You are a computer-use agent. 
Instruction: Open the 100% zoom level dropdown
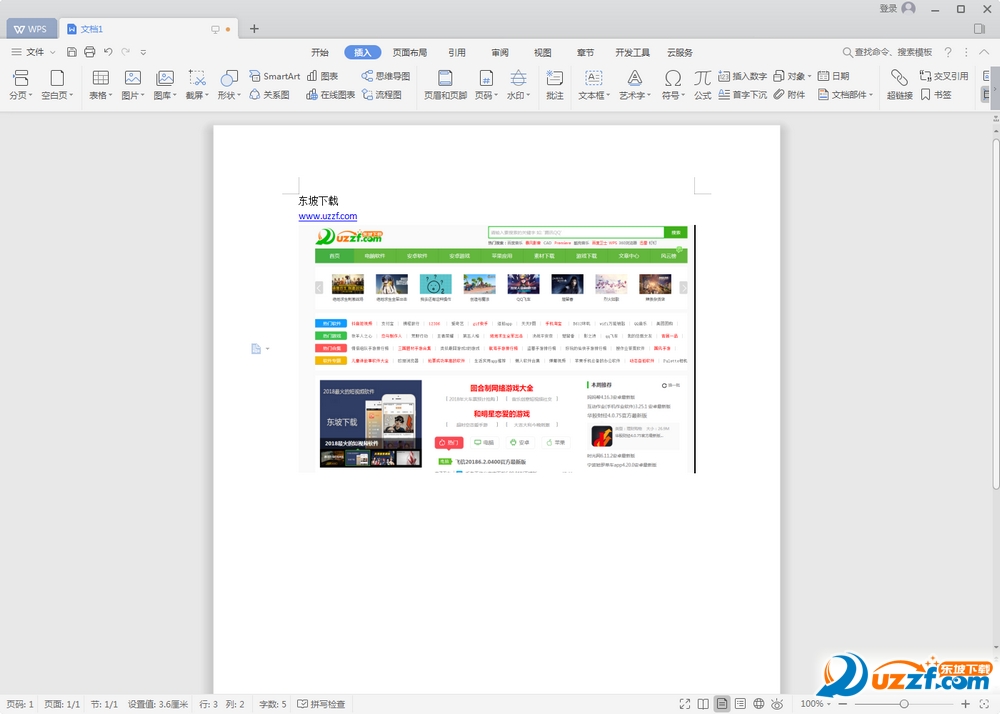pos(815,704)
